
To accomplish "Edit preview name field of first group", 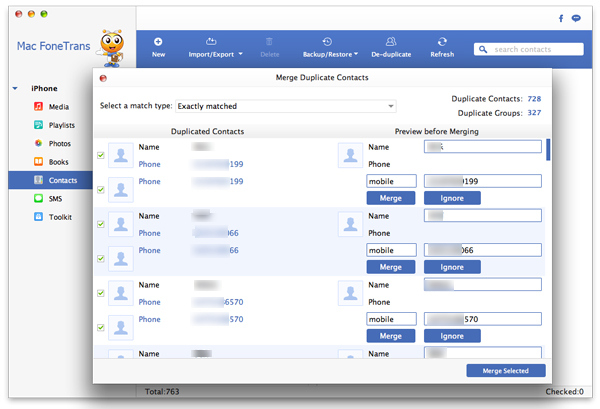I will pyautogui.click(x=483, y=147).
